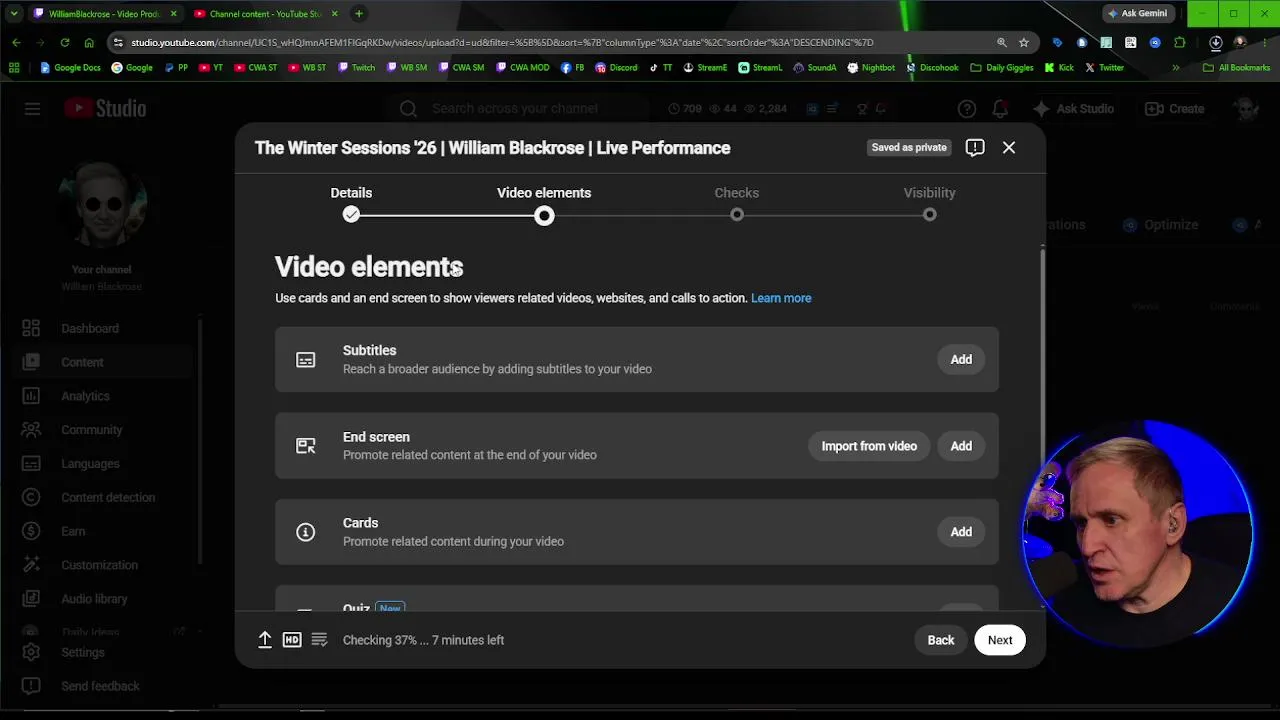Go to the Details step
The height and width of the screenshot is (720, 1280).
[x=351, y=203]
